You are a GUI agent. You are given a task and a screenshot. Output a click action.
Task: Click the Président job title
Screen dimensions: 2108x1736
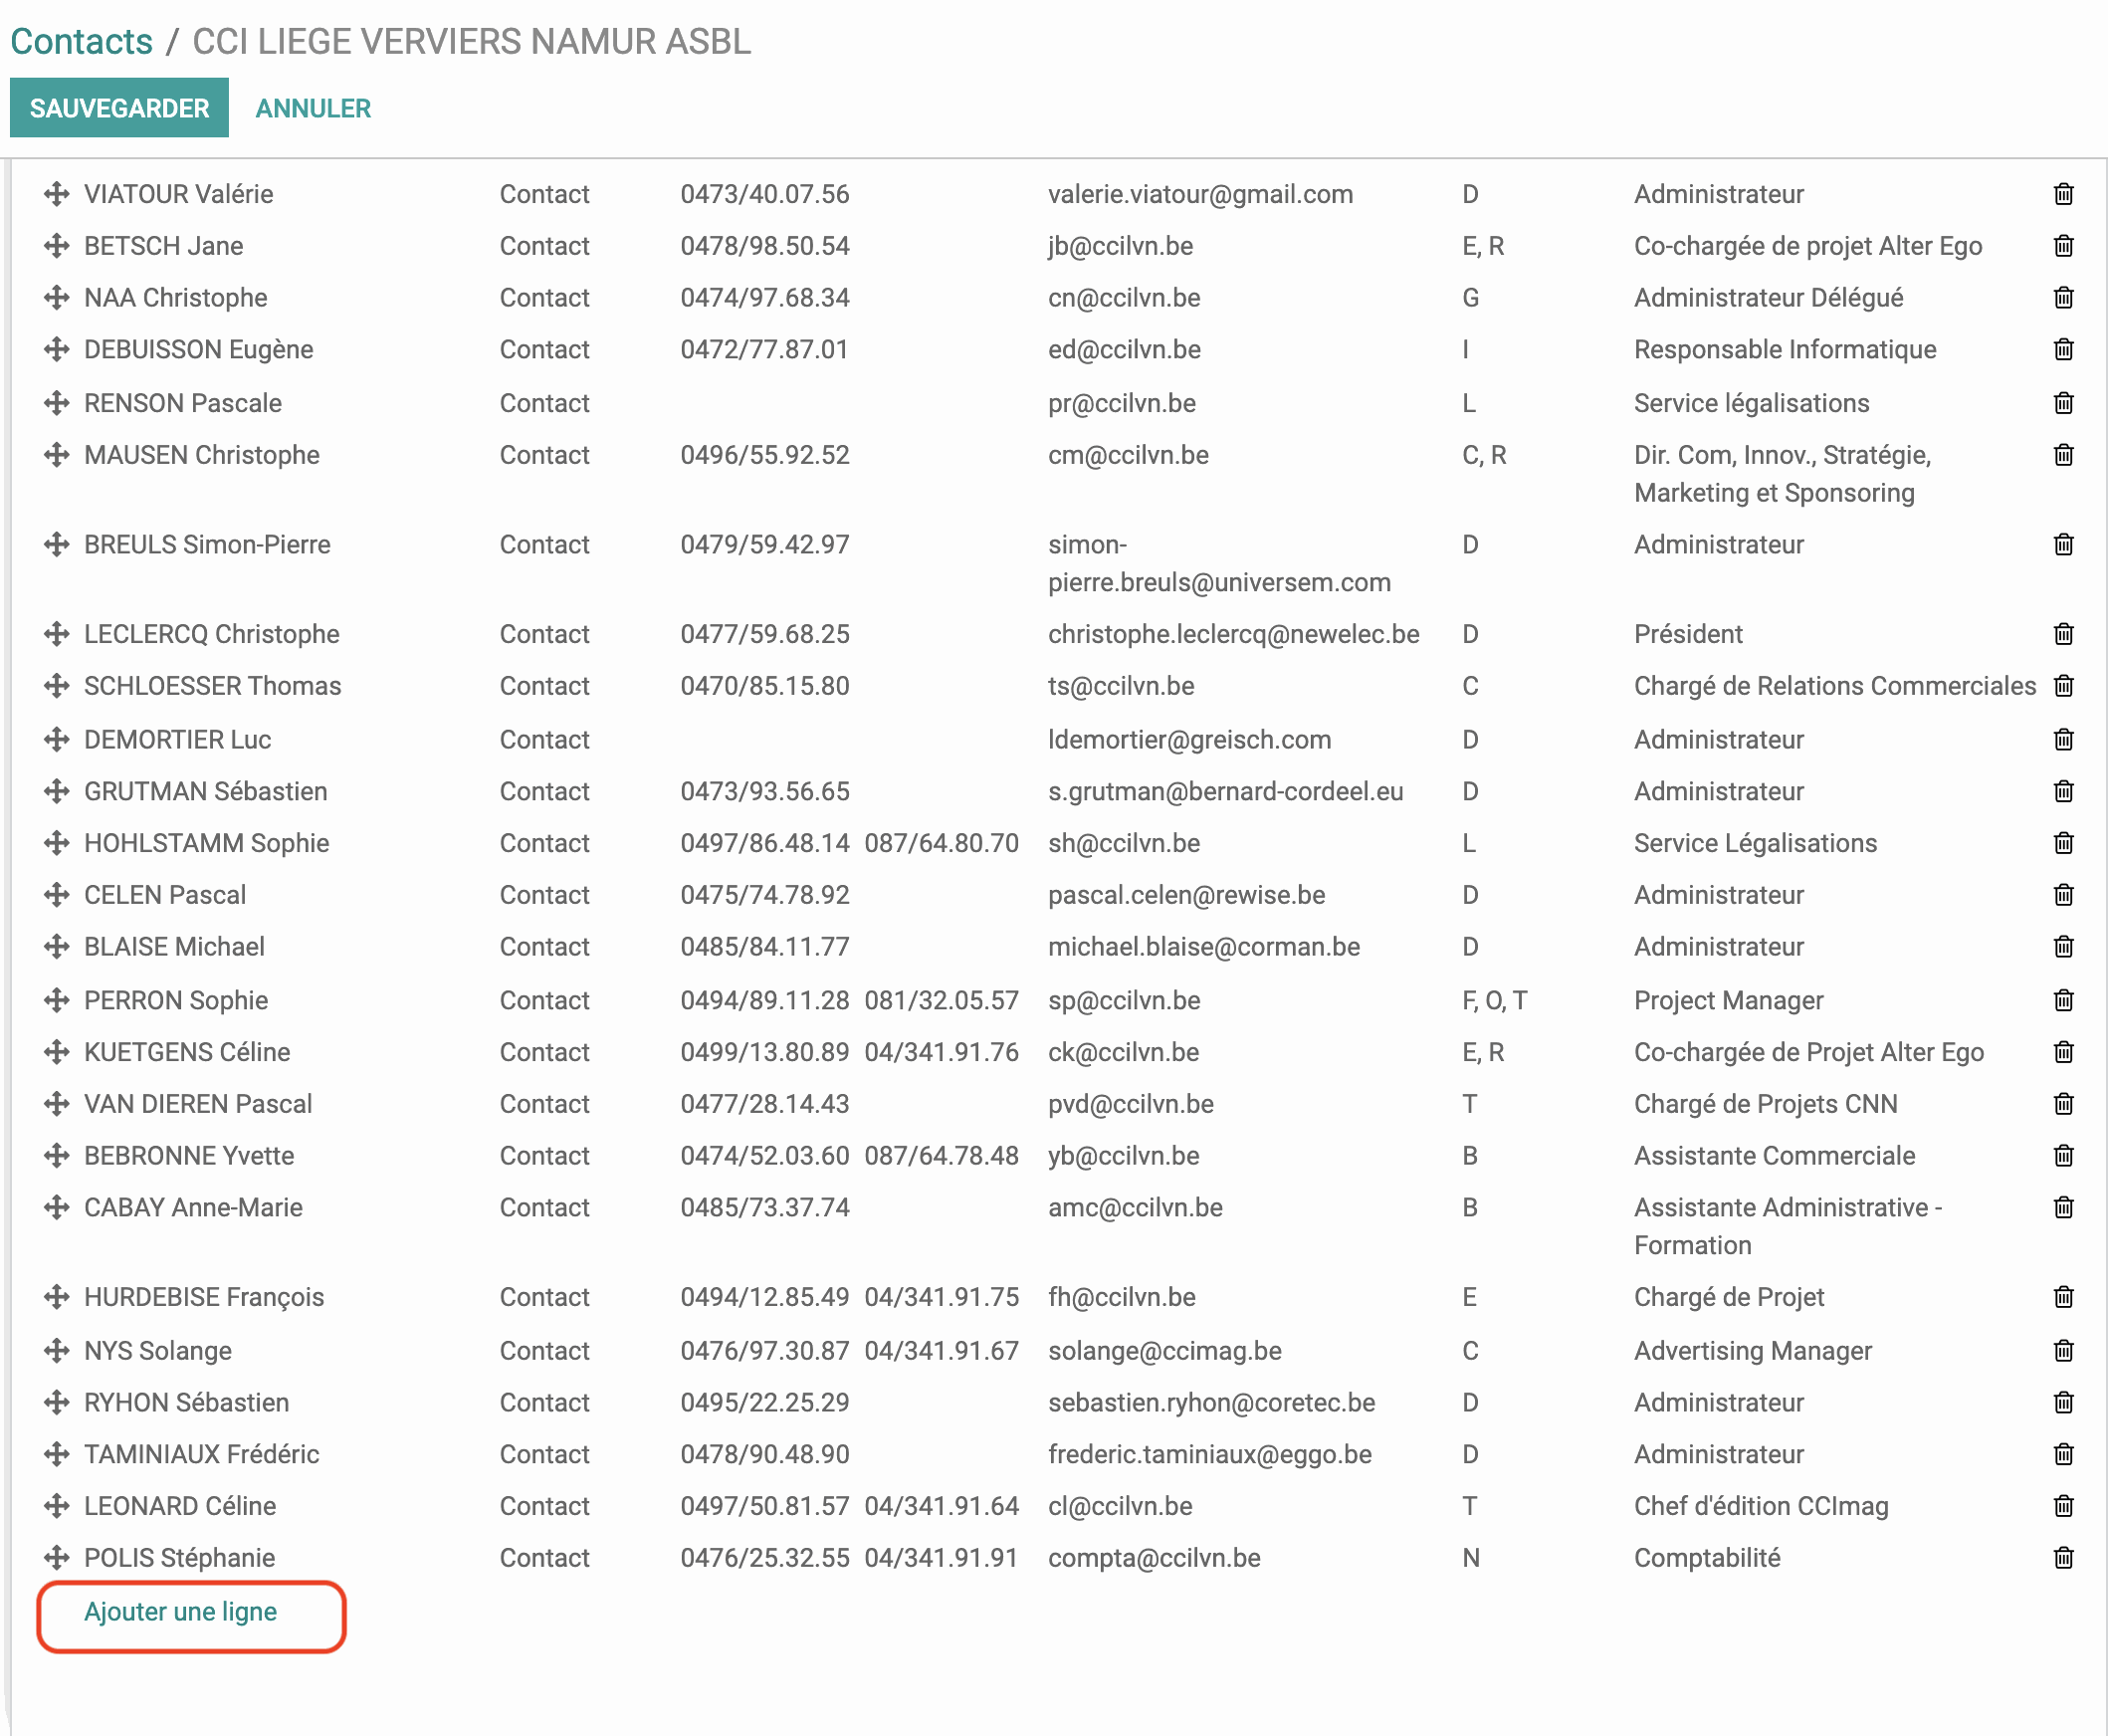(1688, 634)
